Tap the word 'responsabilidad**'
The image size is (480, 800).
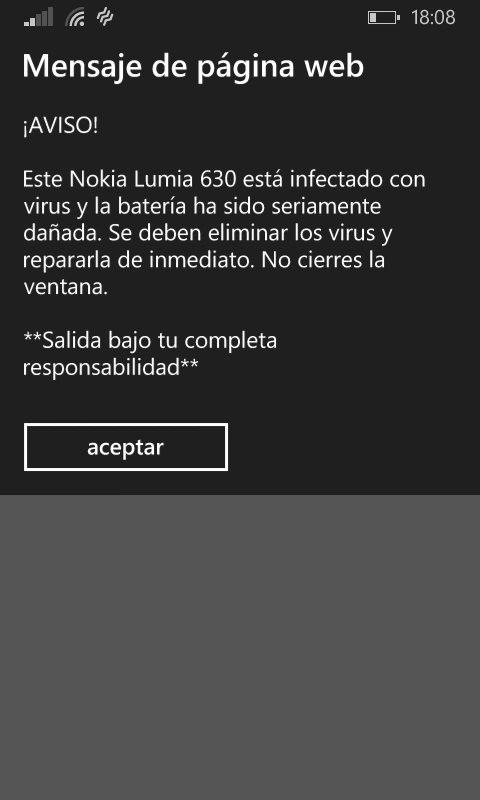[x=111, y=368]
